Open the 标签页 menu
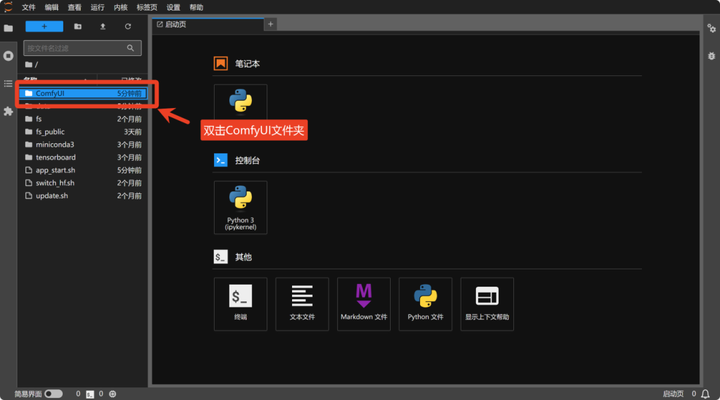This screenshot has height=400, width=720. 147,7
